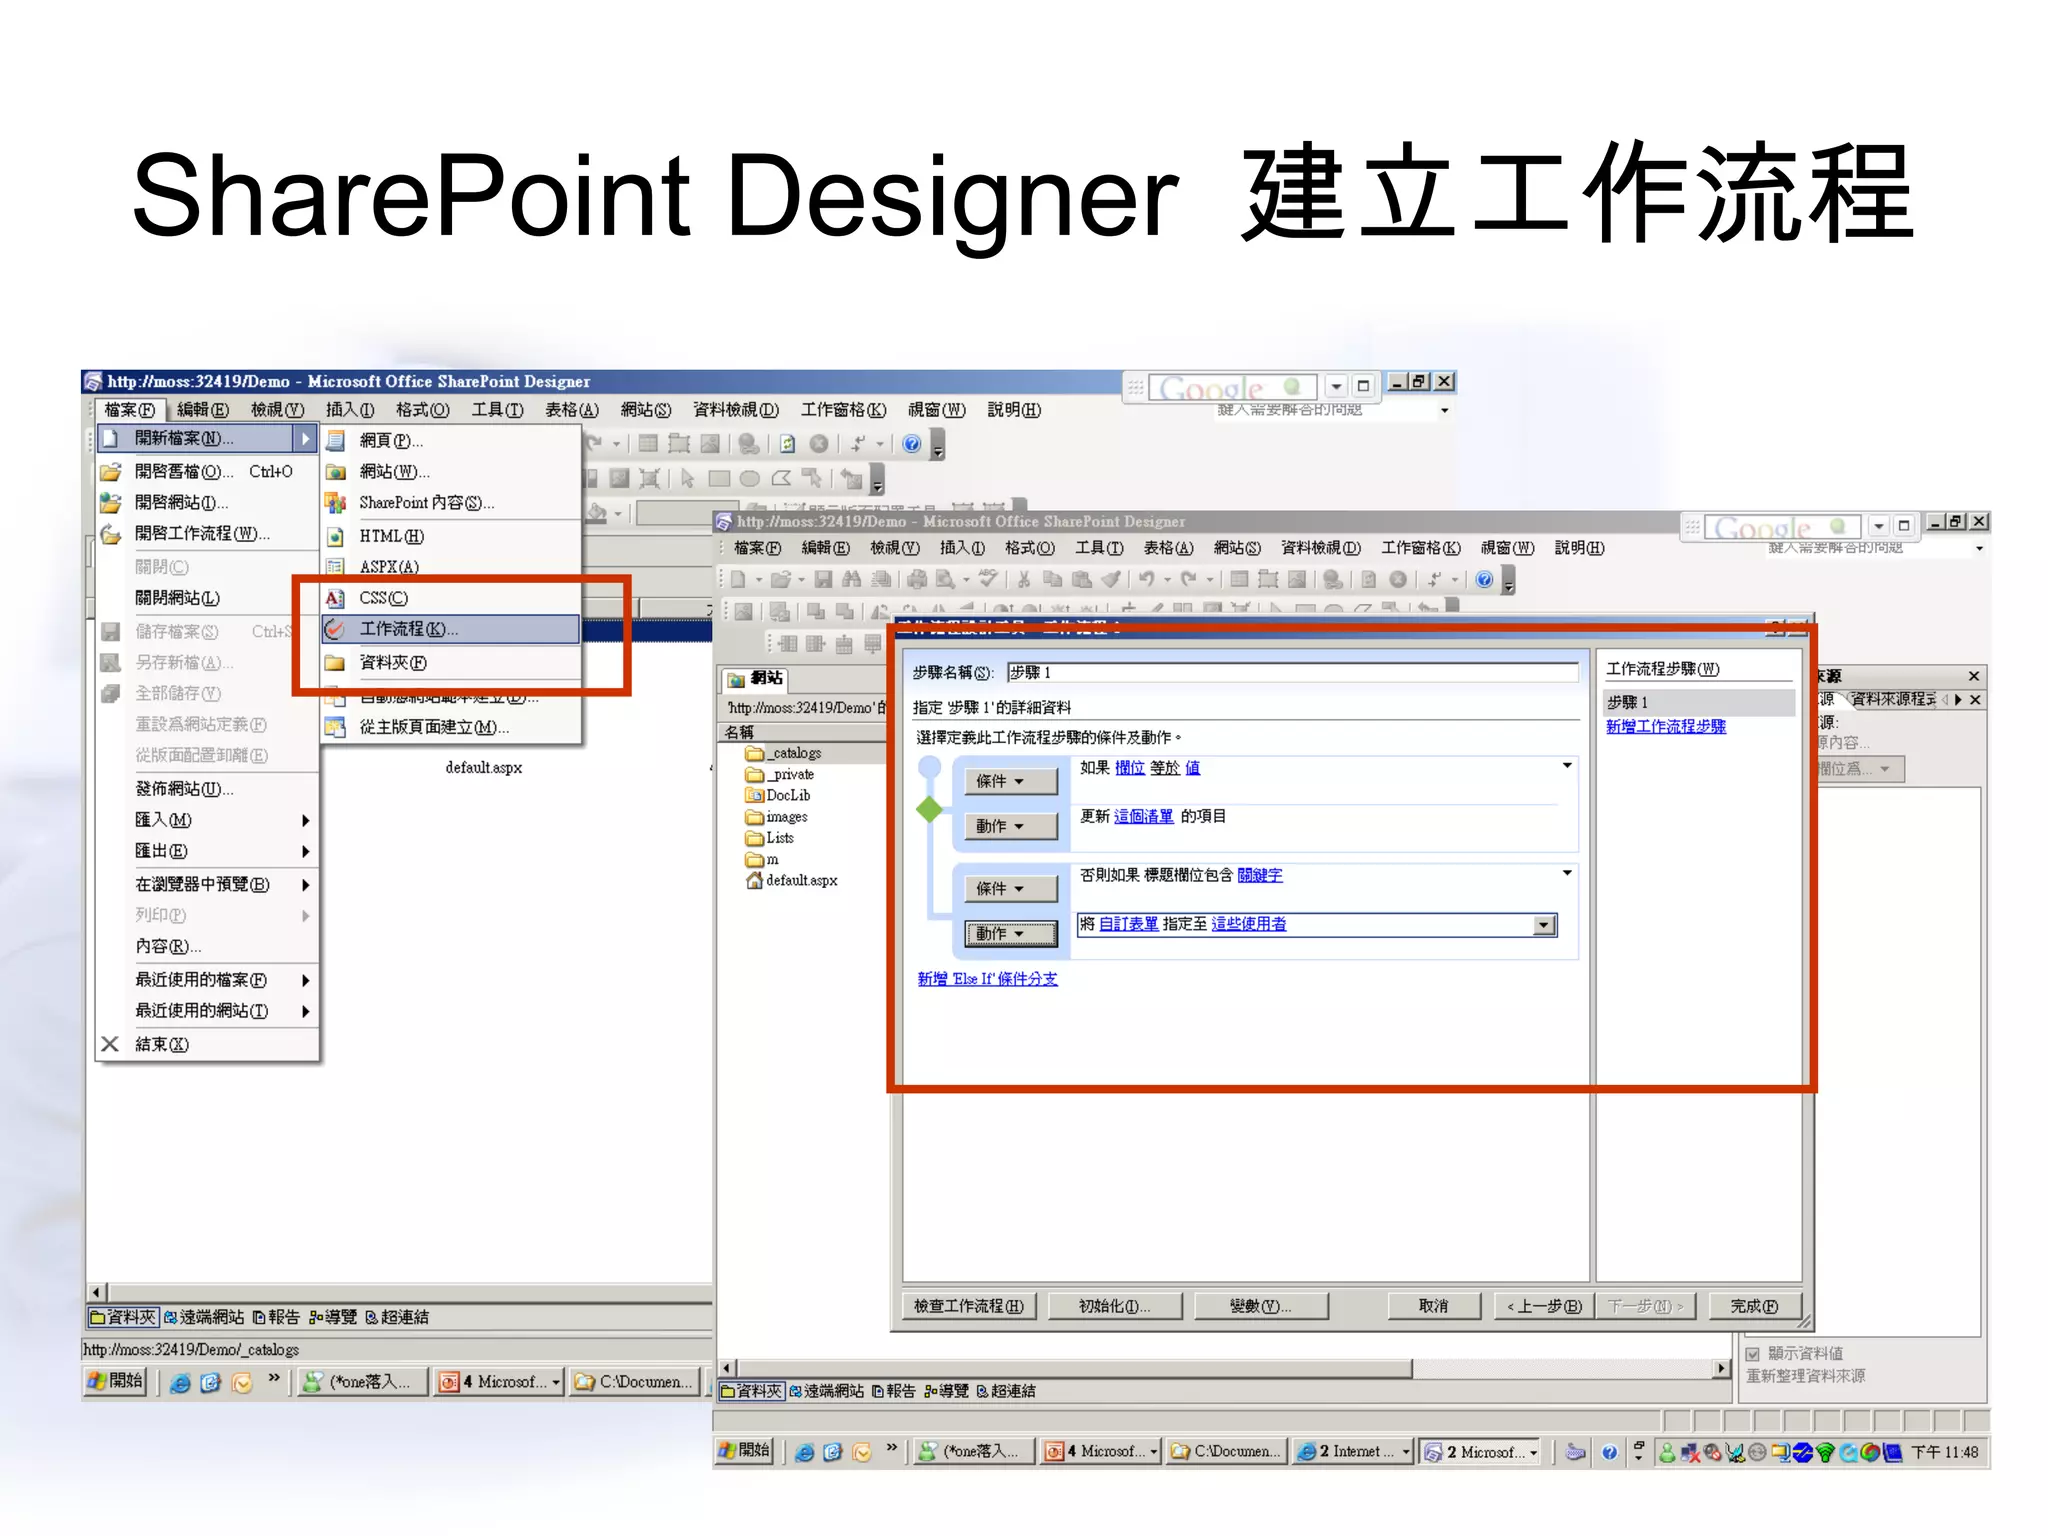Click the default.aspx home icon in the 網站 folder list

click(755, 880)
